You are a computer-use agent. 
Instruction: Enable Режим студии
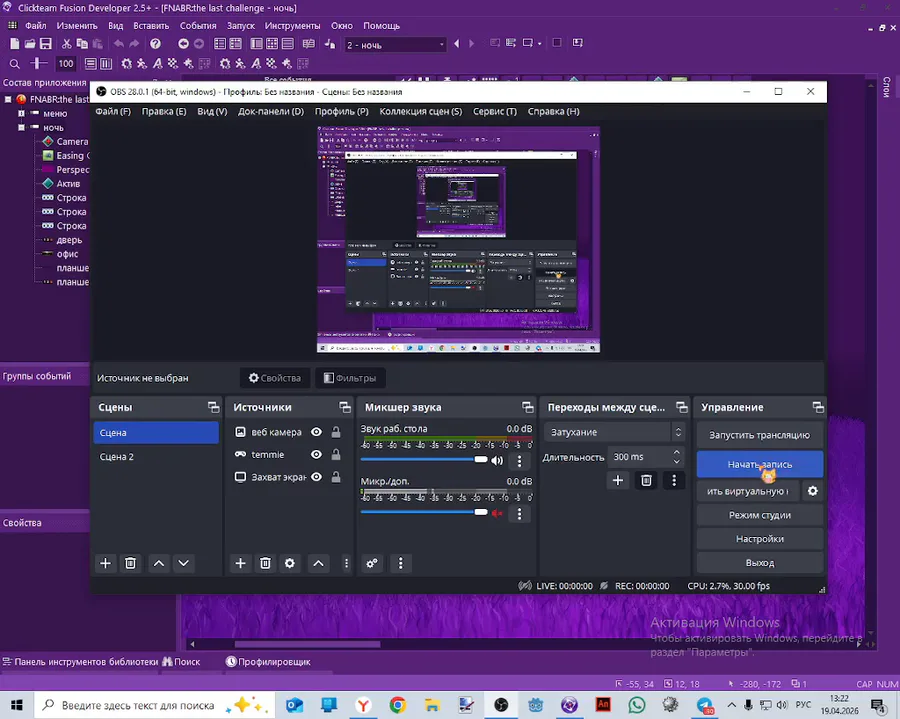click(x=759, y=515)
